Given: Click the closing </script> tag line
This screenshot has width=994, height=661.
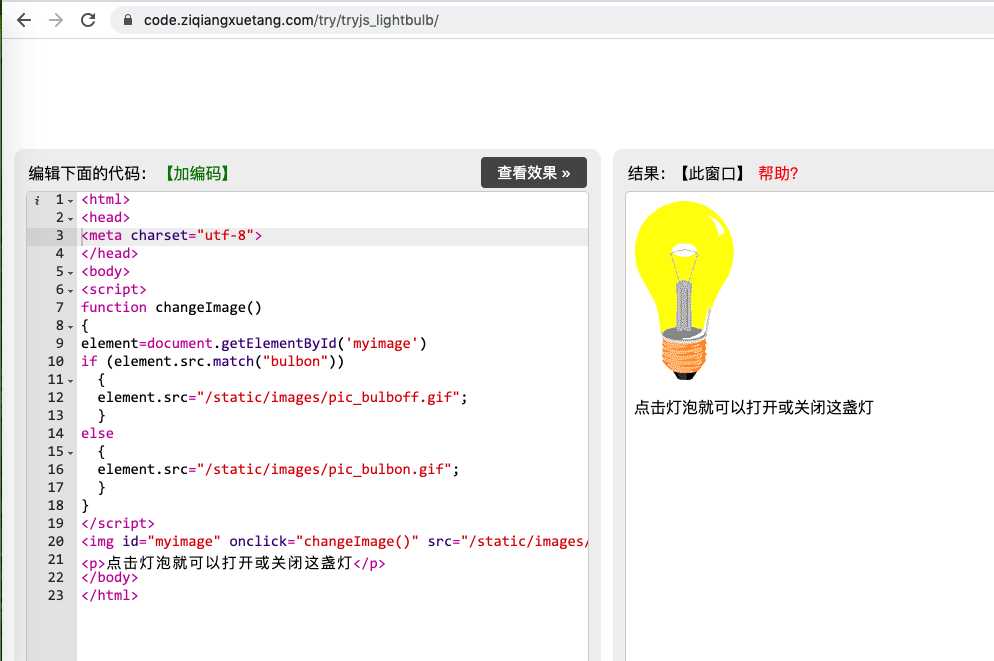Looking at the screenshot, I should [x=118, y=523].
